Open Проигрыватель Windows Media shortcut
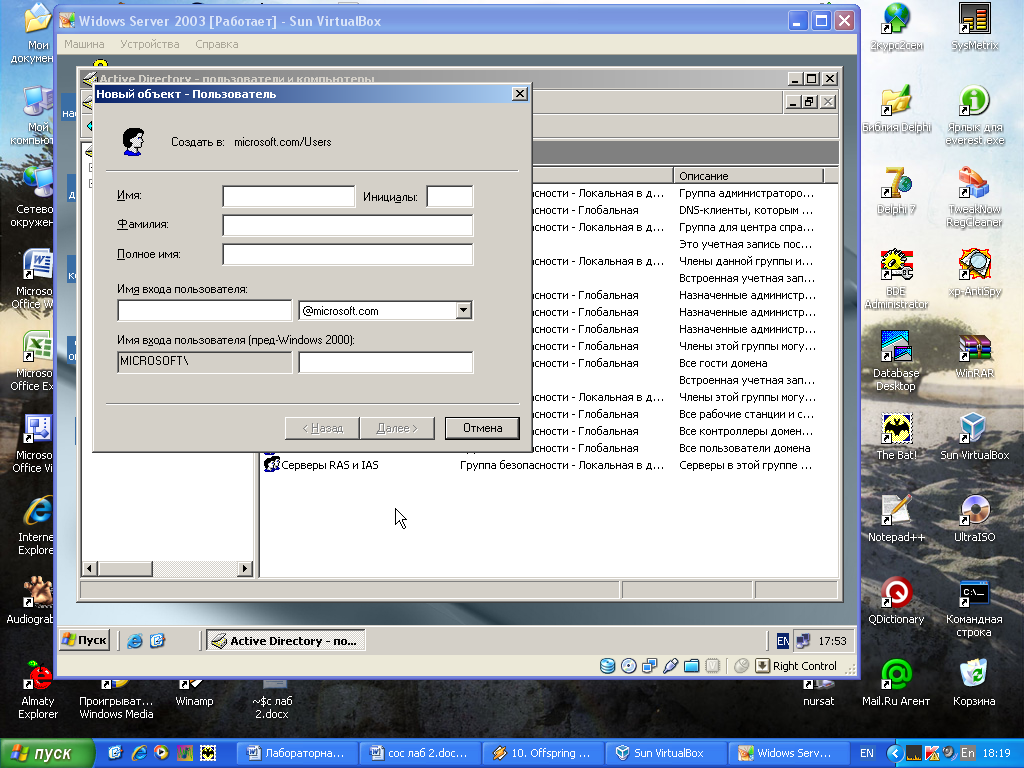Image resolution: width=1024 pixels, height=768 pixels. (116, 699)
